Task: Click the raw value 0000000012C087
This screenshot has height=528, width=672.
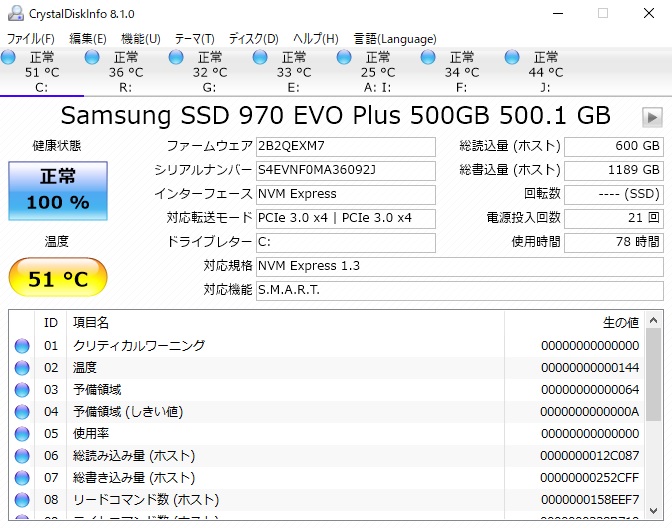Action: pyautogui.click(x=589, y=456)
